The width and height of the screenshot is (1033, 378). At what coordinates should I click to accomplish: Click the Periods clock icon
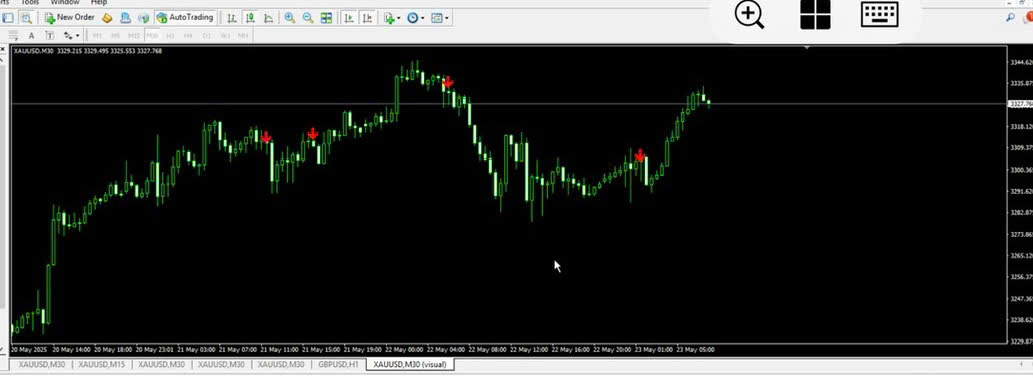(x=412, y=18)
